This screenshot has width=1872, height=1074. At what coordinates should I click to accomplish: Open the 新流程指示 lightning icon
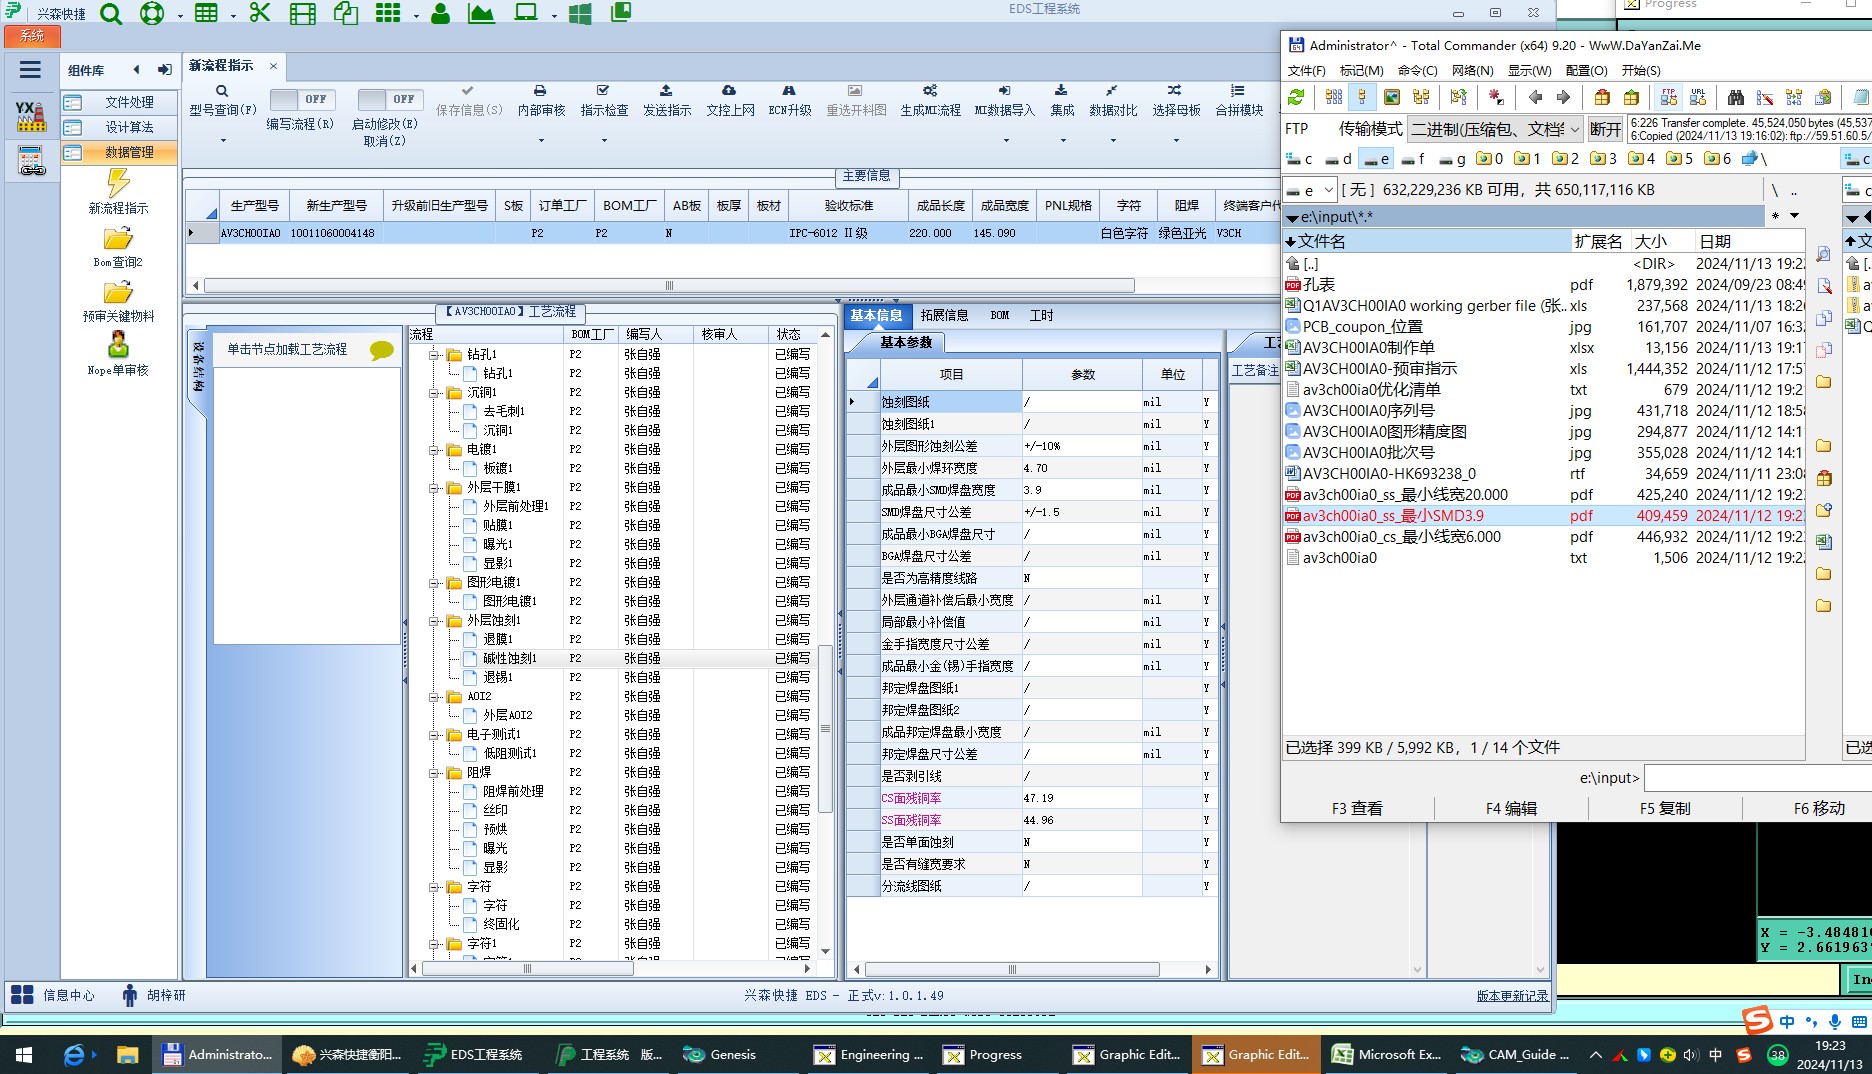(118, 183)
